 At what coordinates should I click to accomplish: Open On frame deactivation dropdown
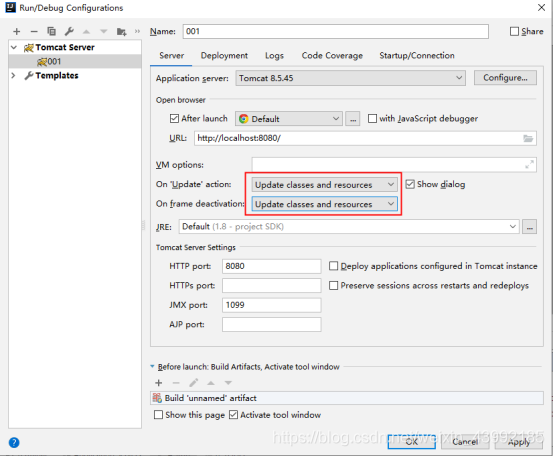click(x=325, y=204)
